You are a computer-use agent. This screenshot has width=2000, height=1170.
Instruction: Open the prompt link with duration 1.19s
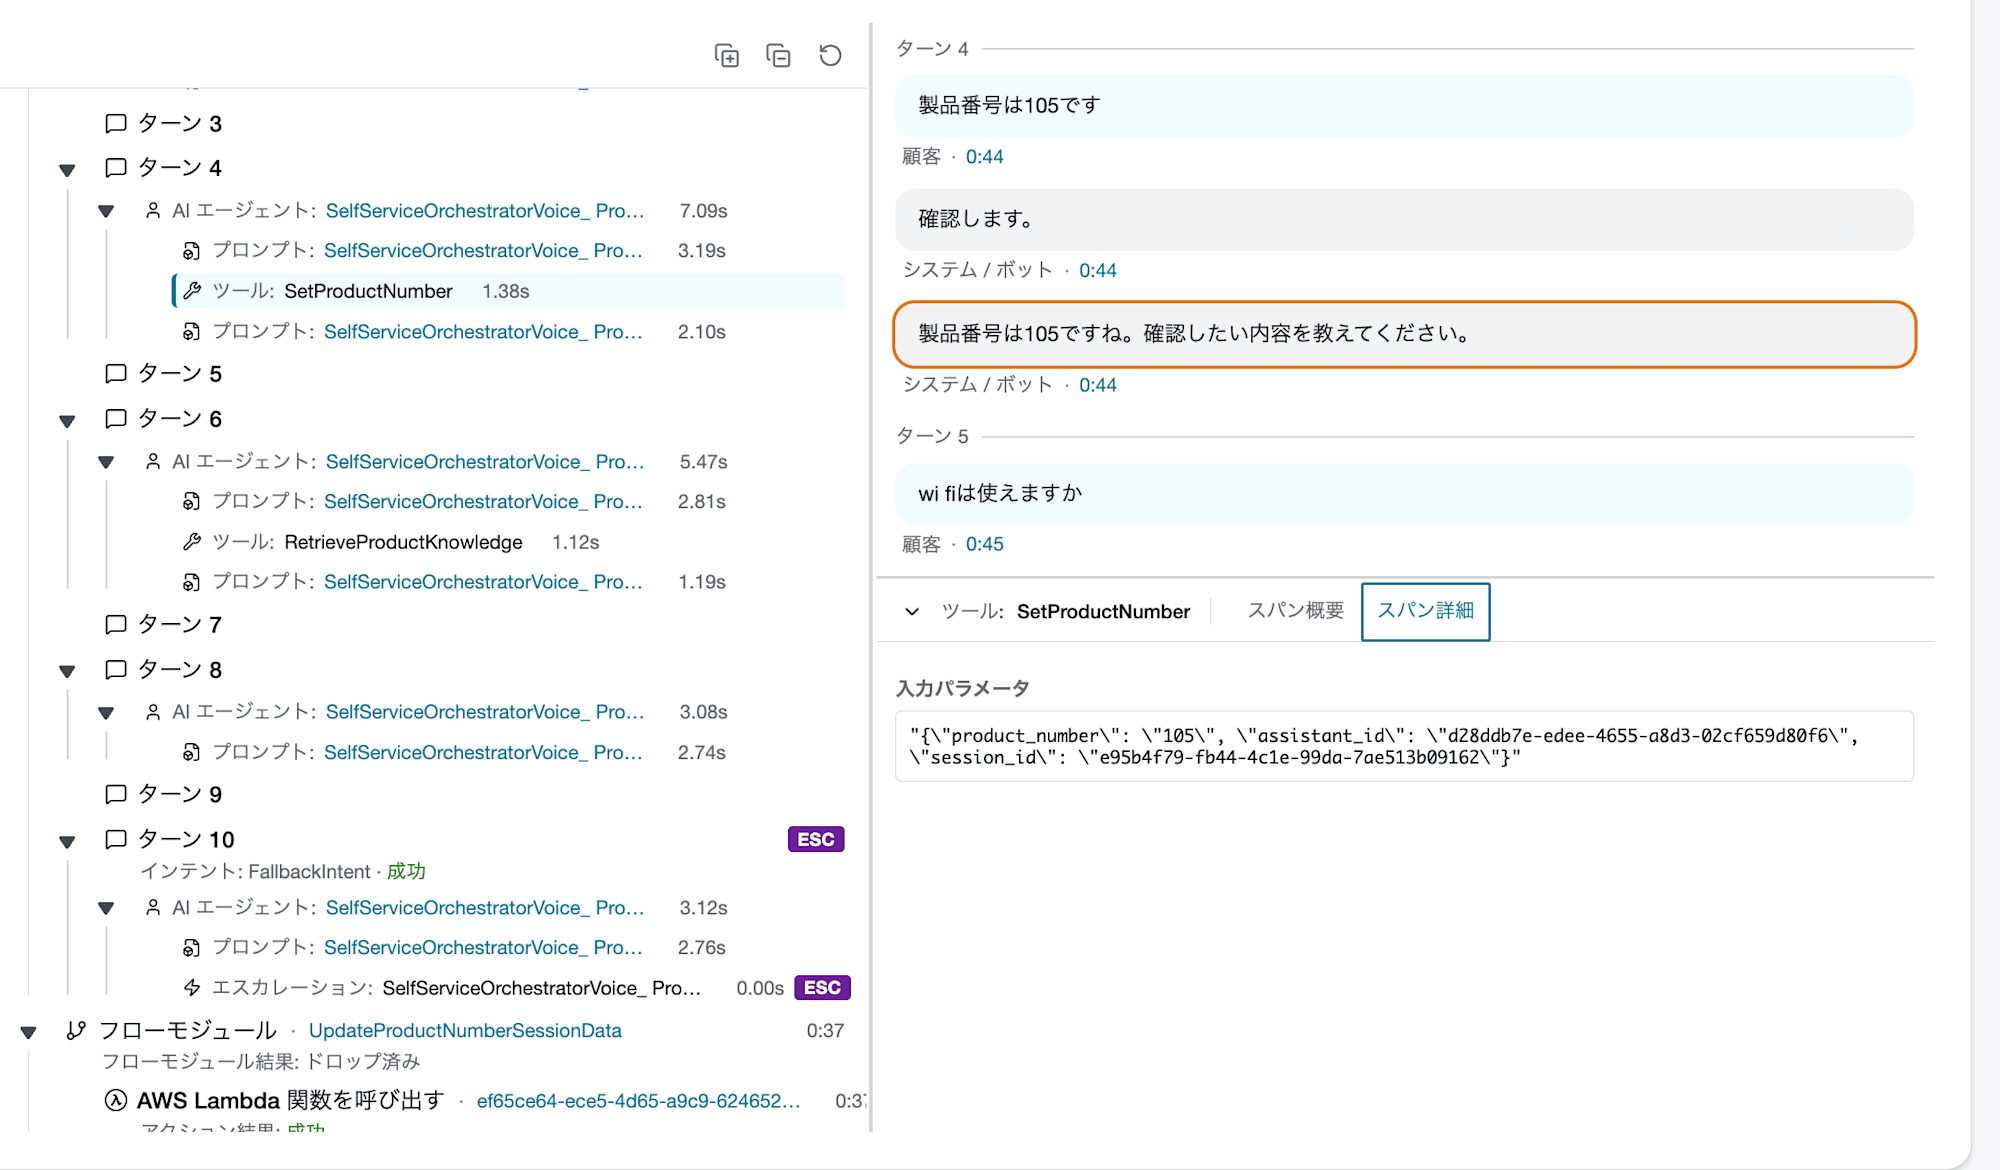[x=483, y=581]
